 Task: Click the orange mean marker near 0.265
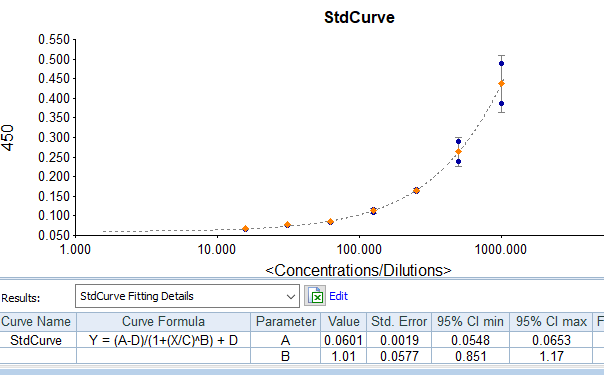(x=458, y=152)
